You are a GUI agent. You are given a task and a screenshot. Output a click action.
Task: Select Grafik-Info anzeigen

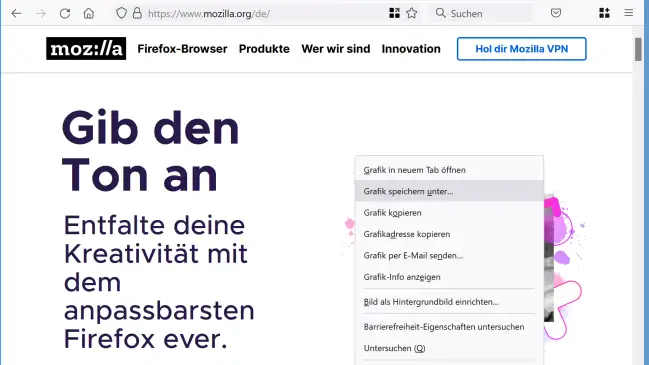(449, 277)
